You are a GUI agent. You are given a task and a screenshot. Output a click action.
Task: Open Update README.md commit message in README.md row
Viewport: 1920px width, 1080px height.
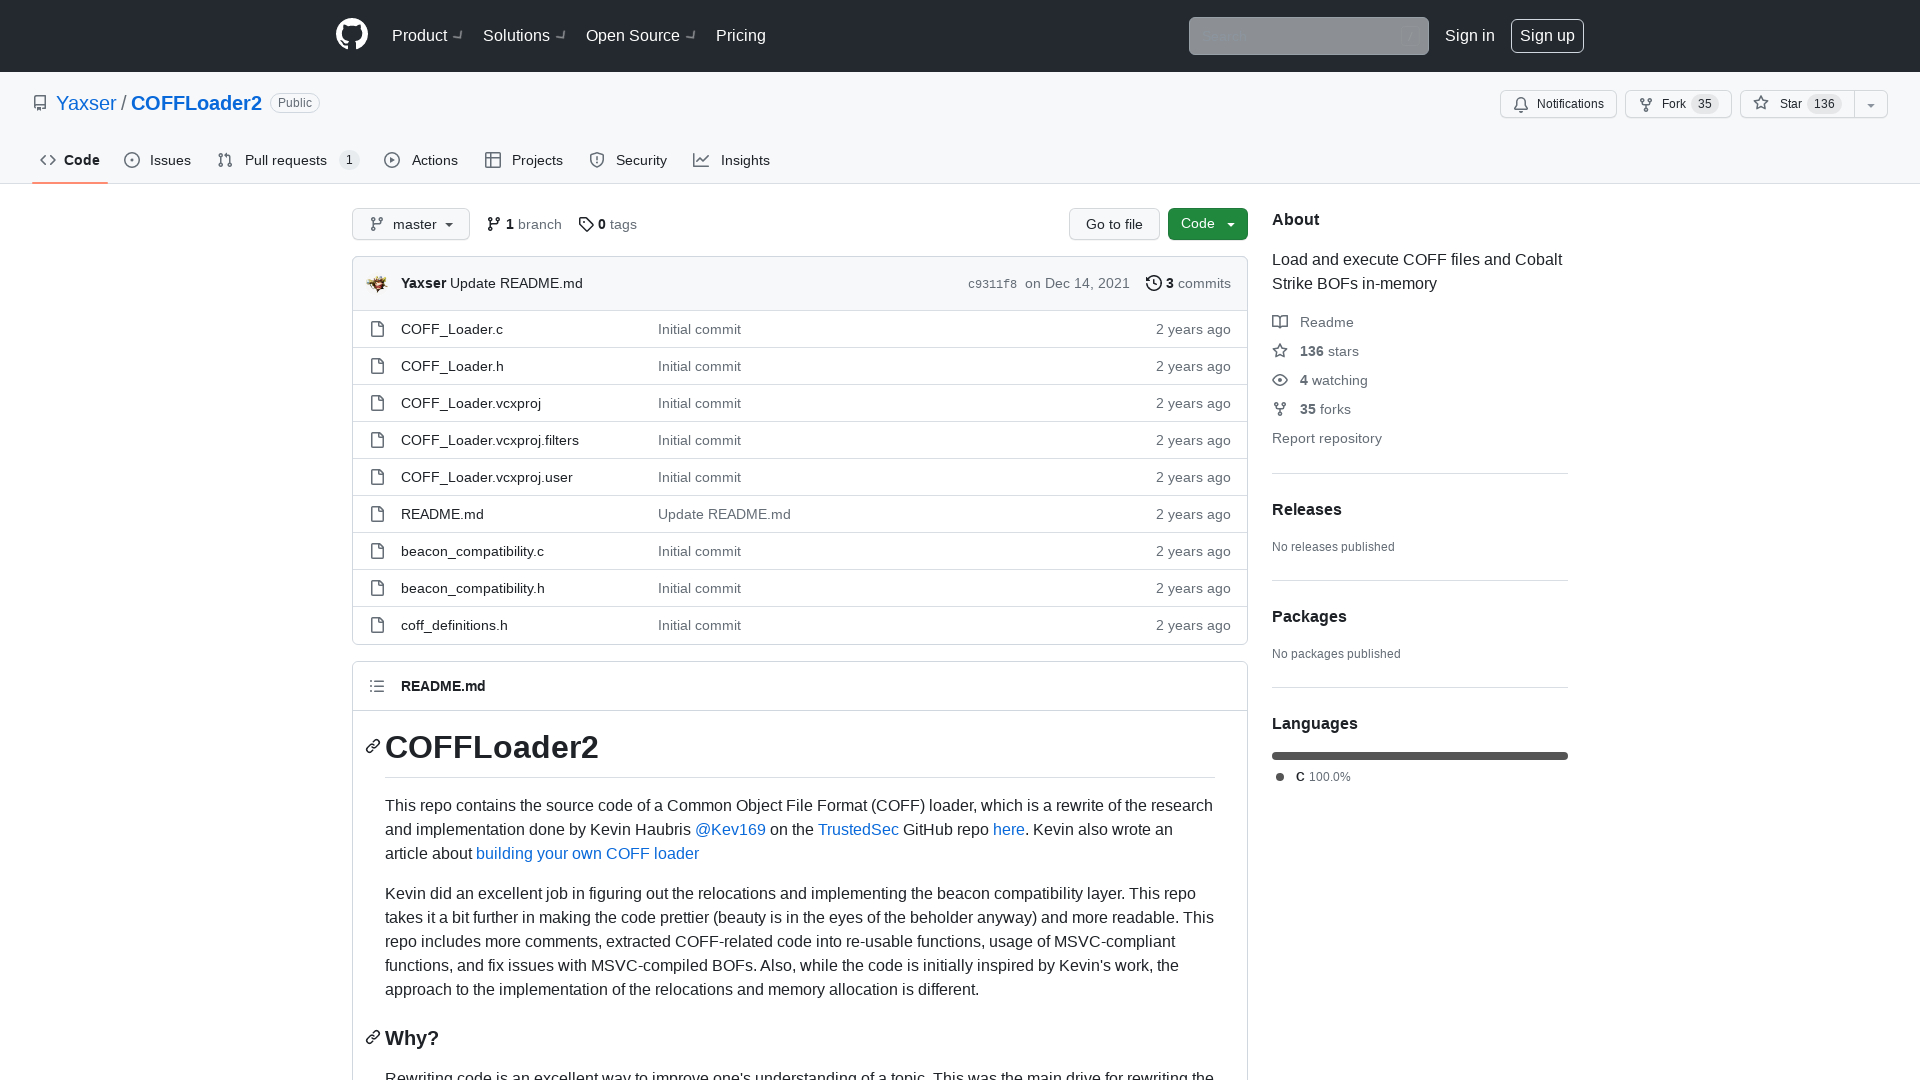(724, 514)
